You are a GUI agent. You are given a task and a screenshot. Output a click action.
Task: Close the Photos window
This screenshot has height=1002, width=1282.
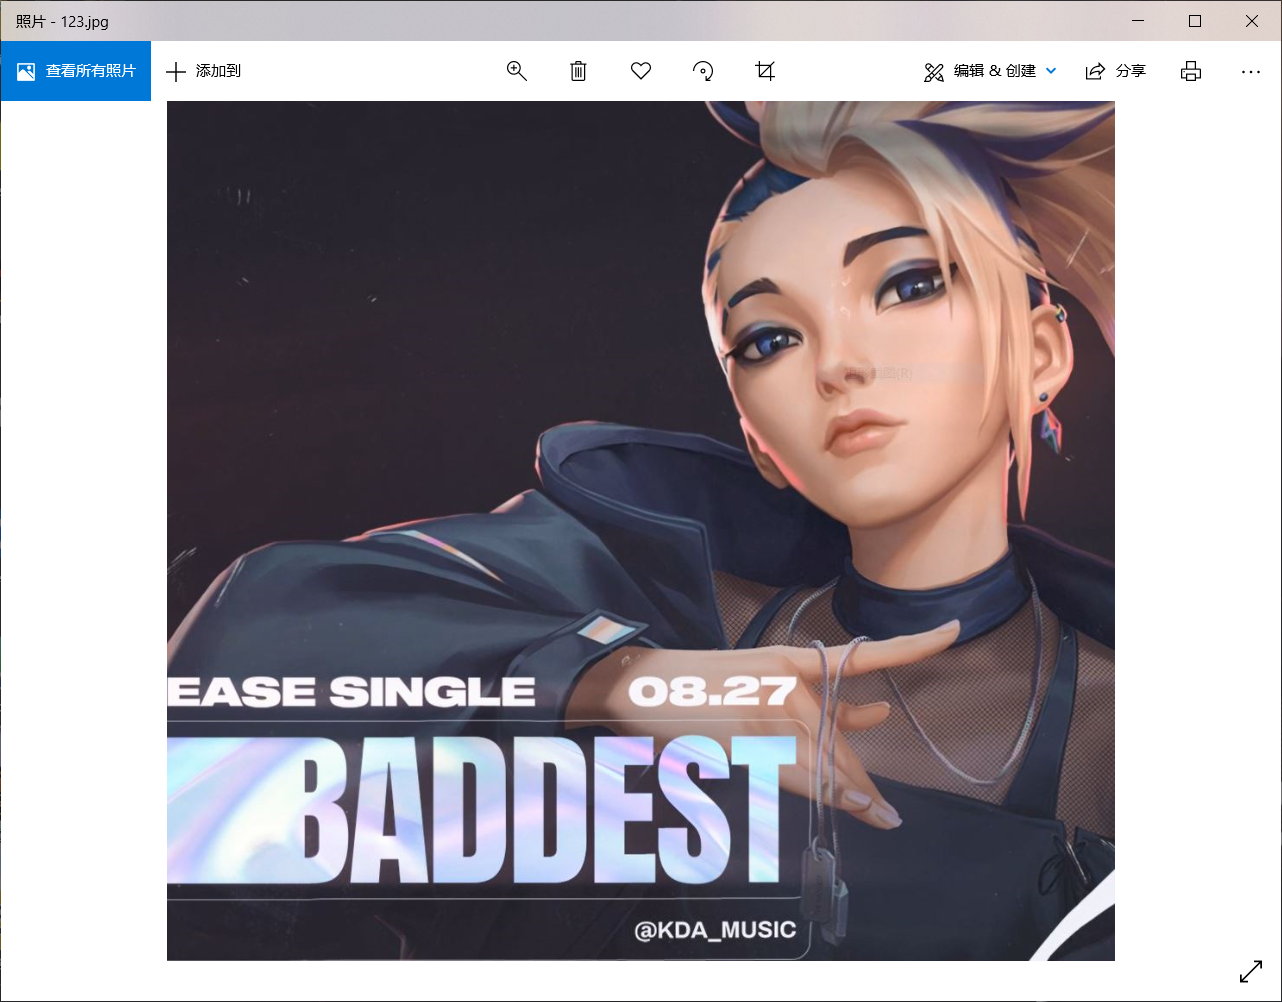(1252, 21)
